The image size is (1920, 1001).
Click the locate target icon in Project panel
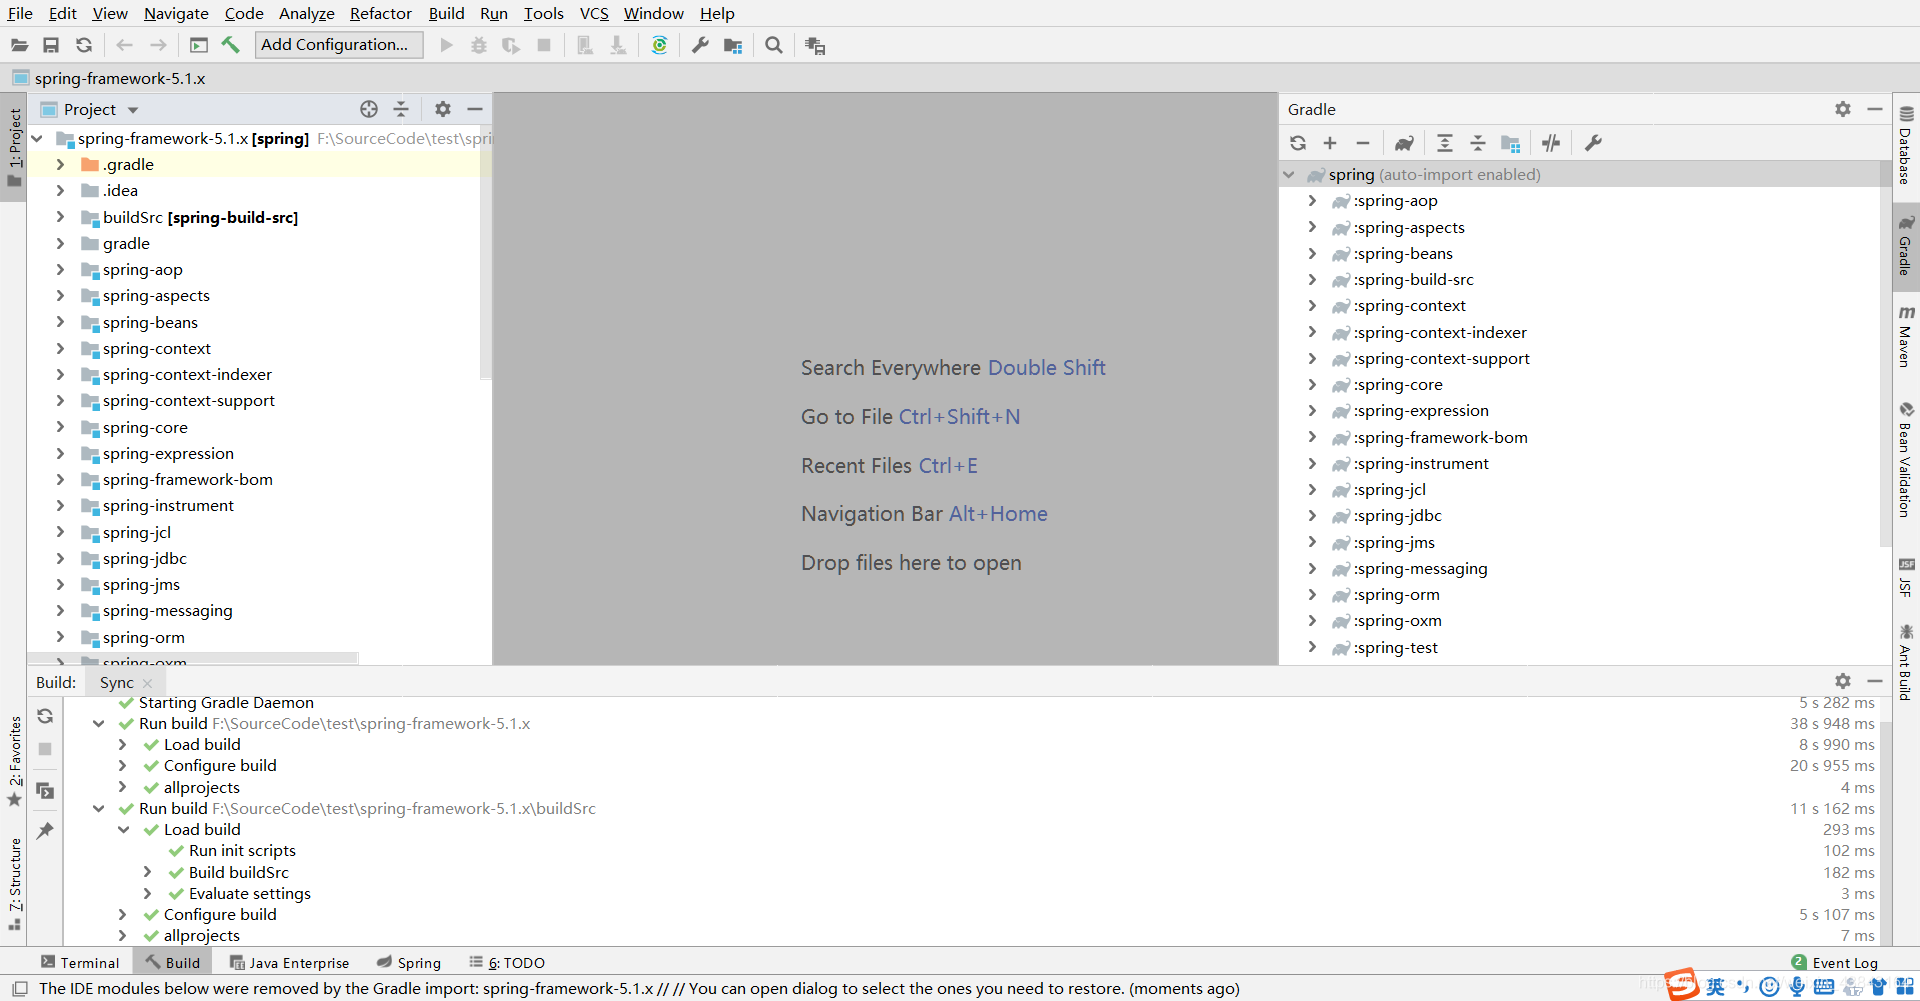click(369, 109)
